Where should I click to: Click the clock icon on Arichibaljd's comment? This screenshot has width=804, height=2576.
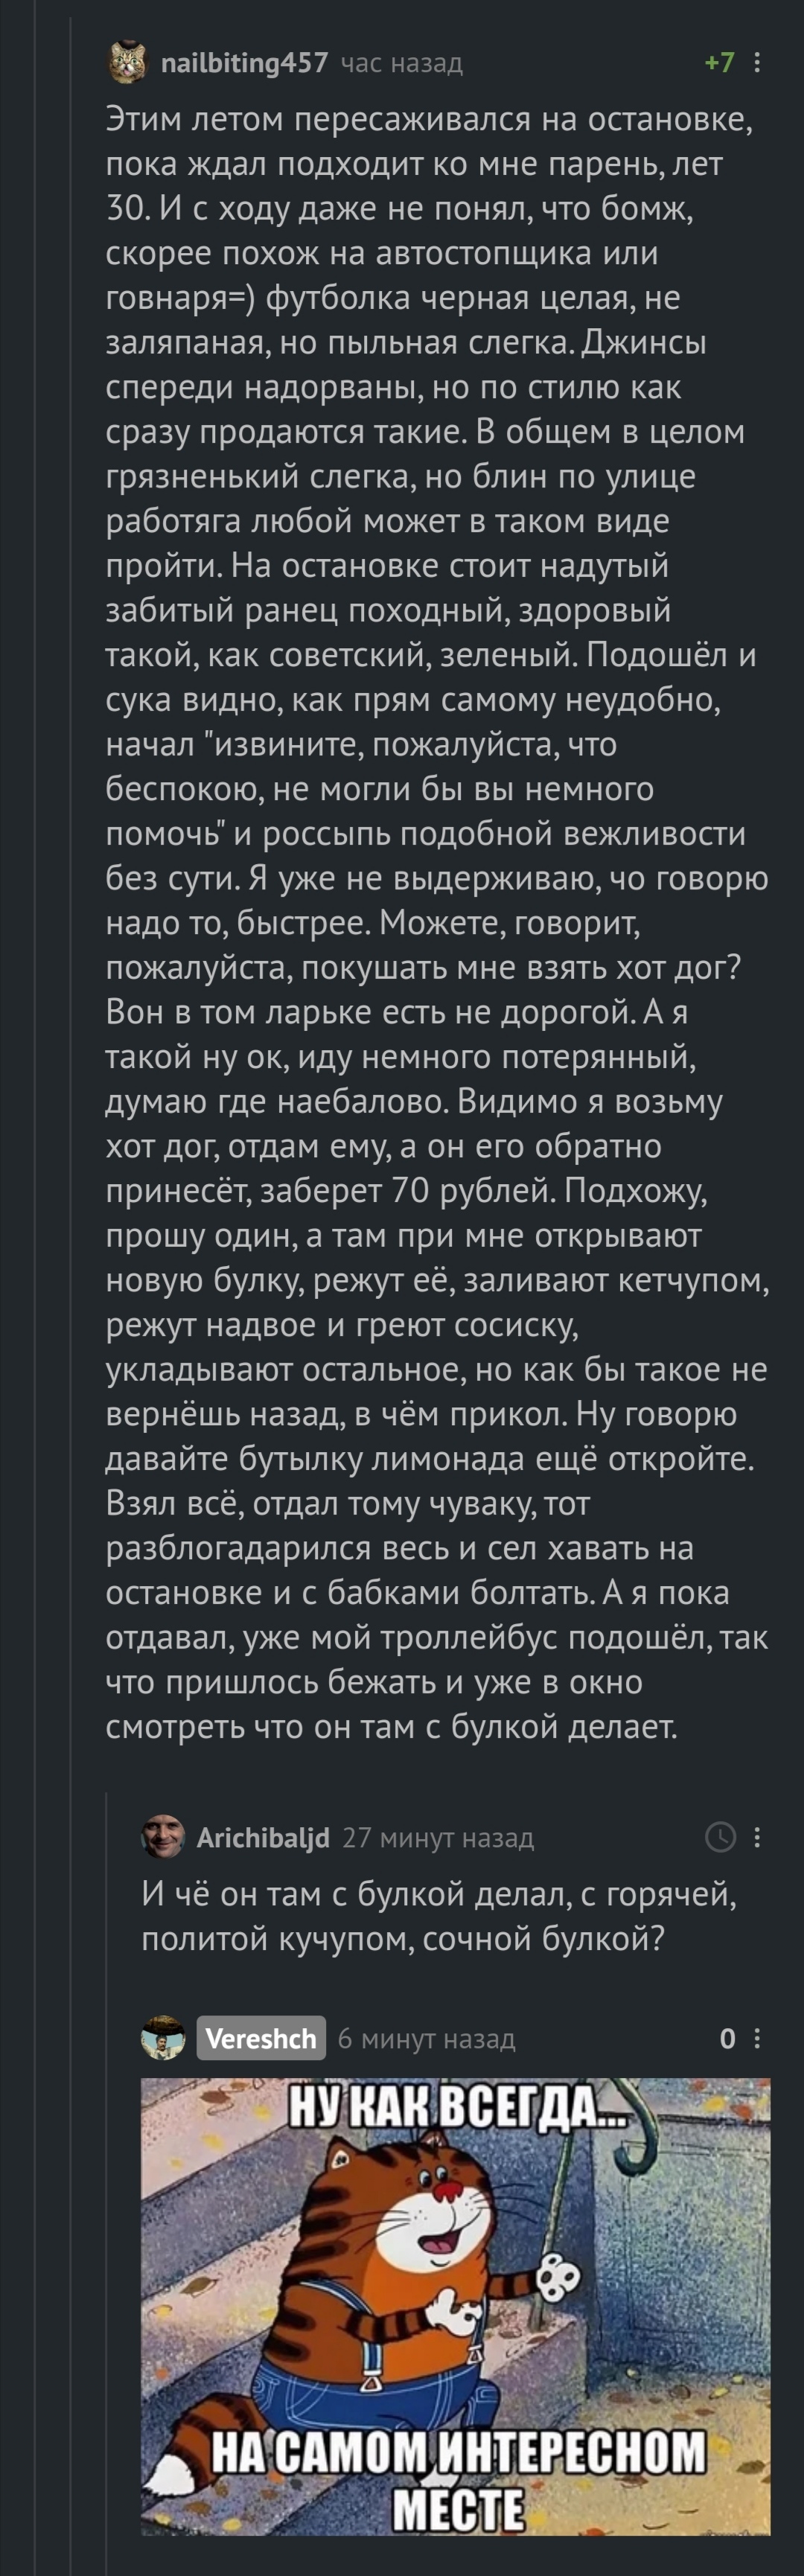coord(720,1837)
